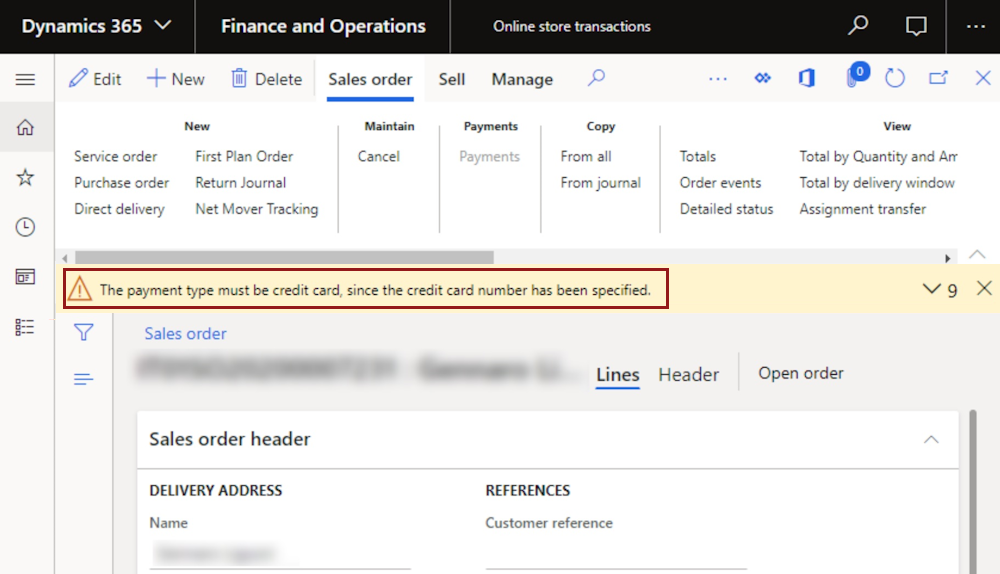Refresh the page
This screenshot has width=1000, height=574.
(x=895, y=78)
